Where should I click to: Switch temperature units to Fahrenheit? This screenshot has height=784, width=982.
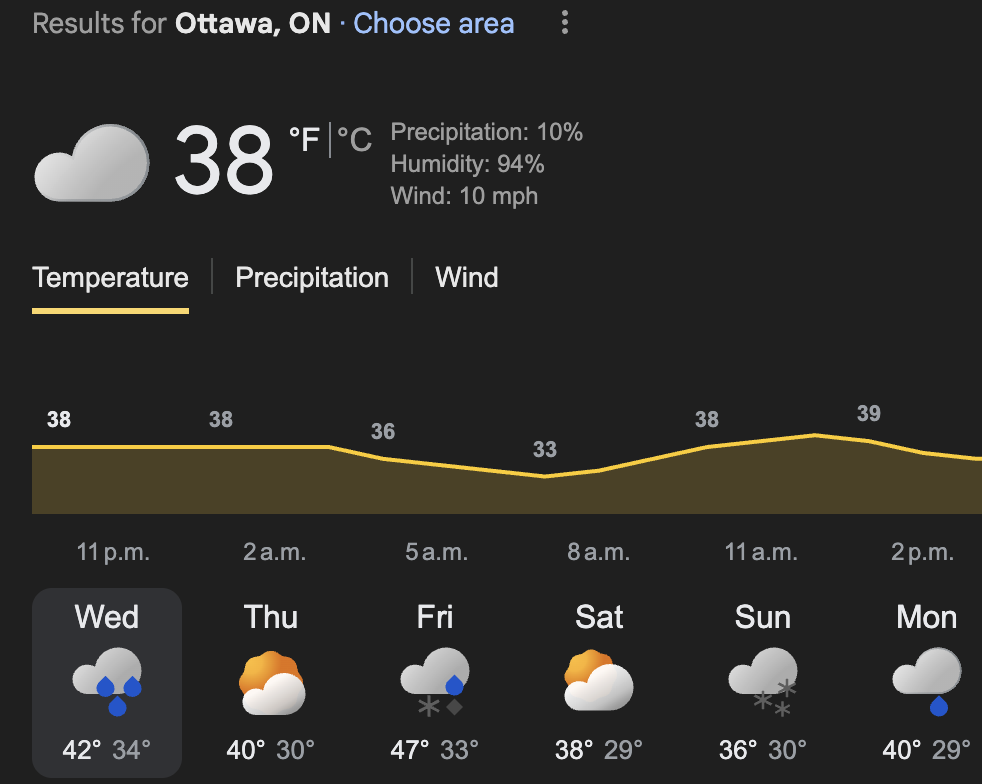coord(304,140)
